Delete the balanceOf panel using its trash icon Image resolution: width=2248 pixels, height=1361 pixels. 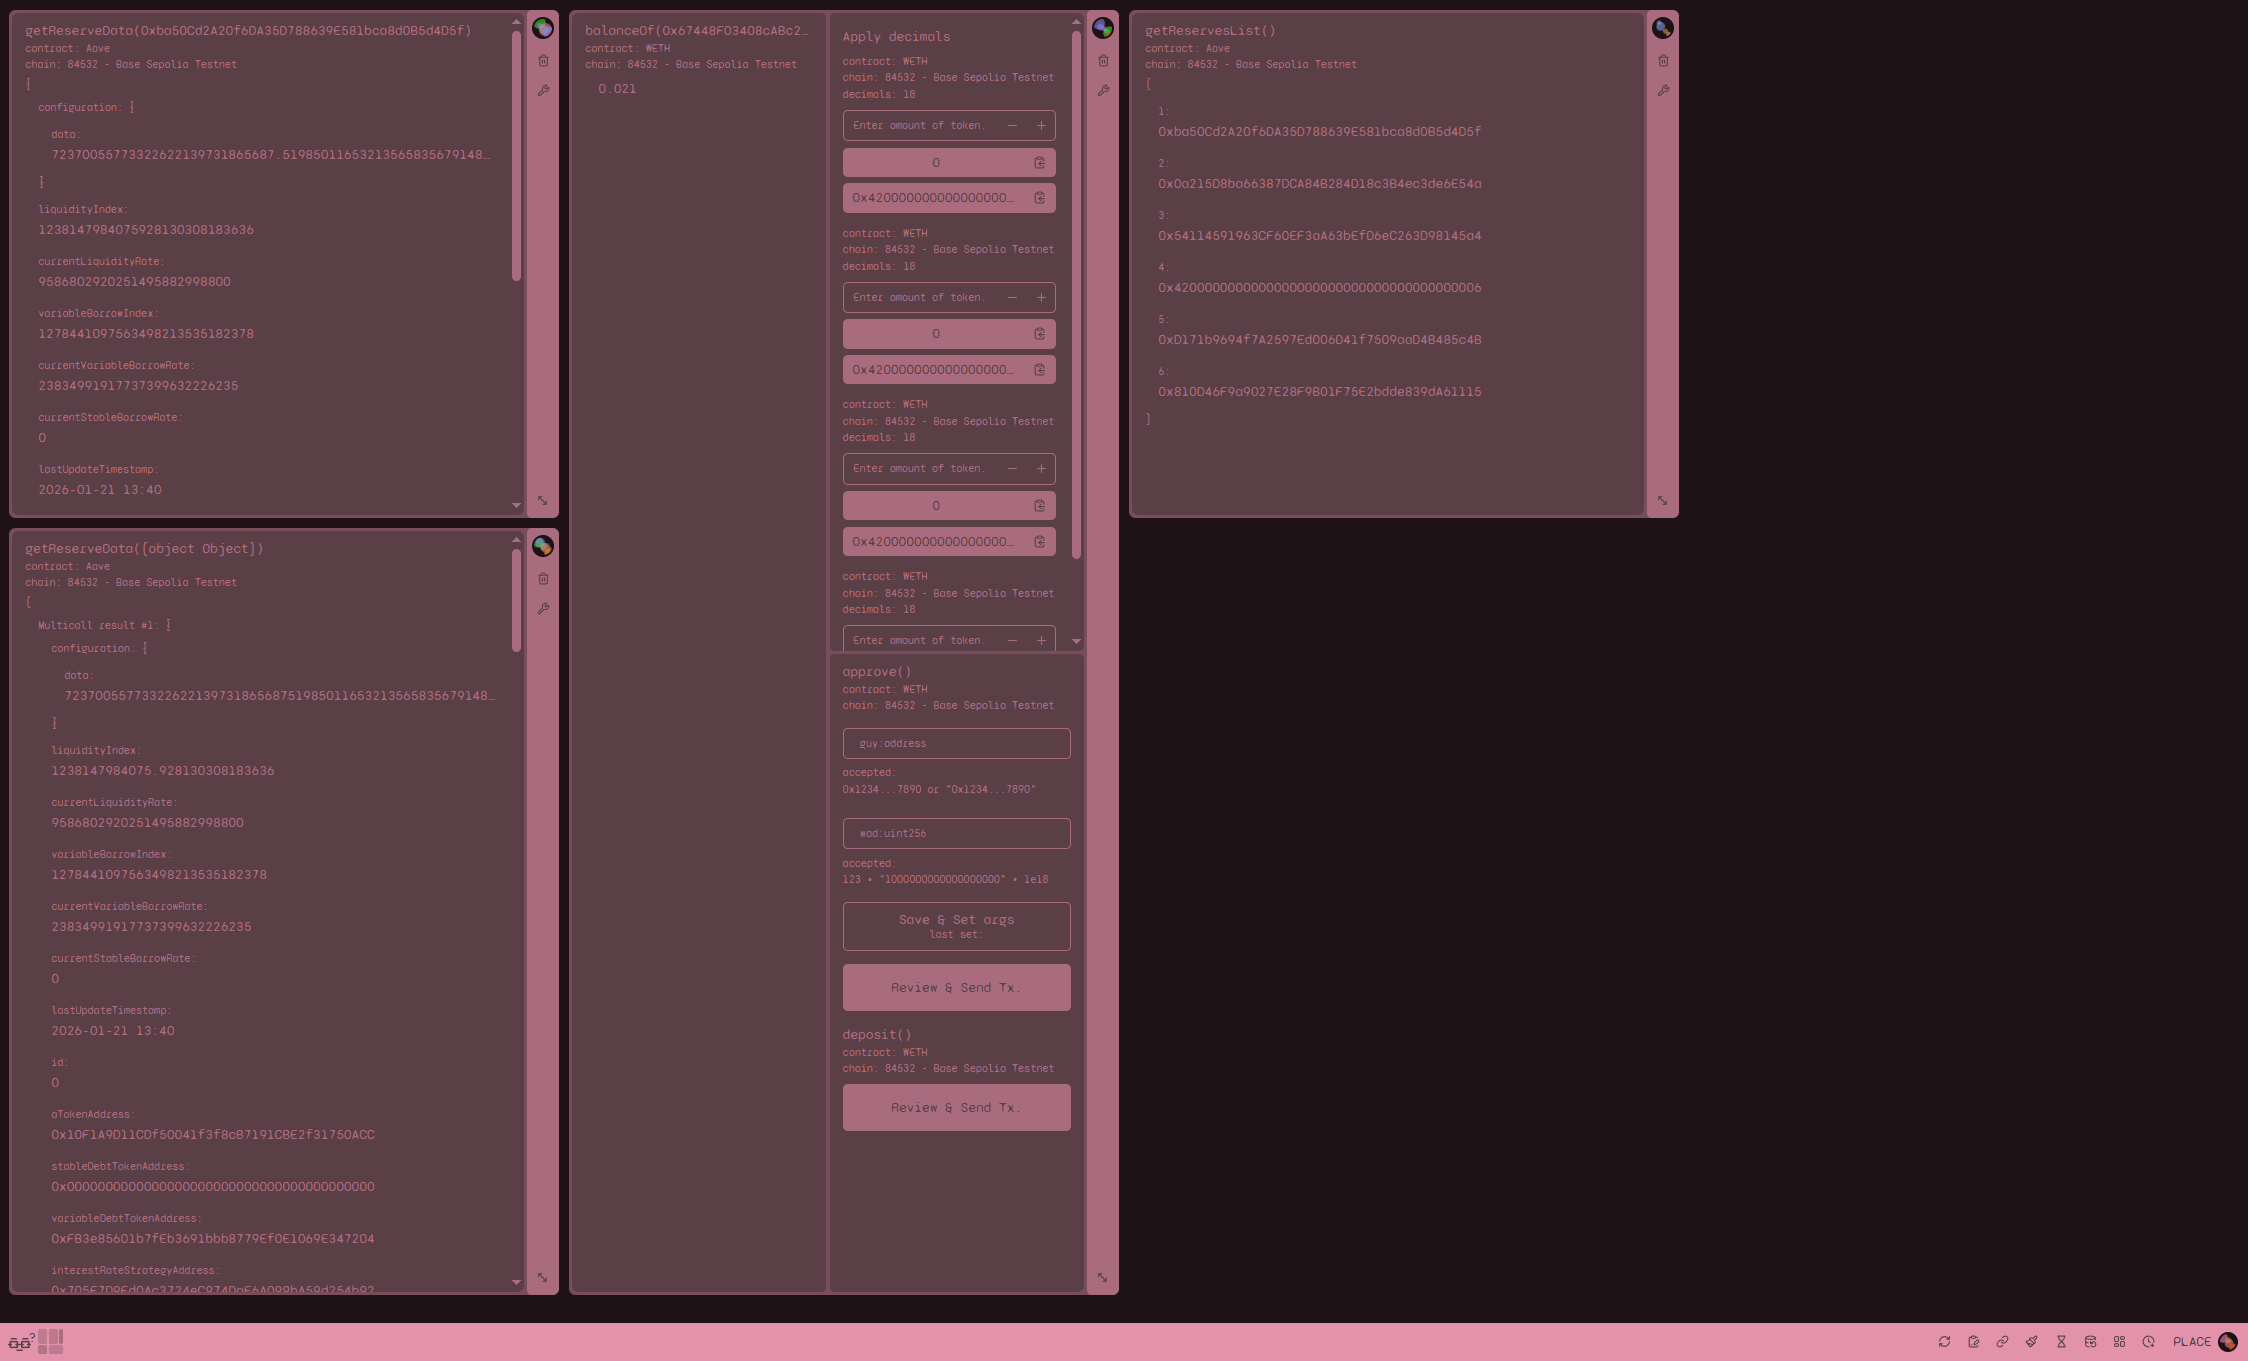point(1103,60)
